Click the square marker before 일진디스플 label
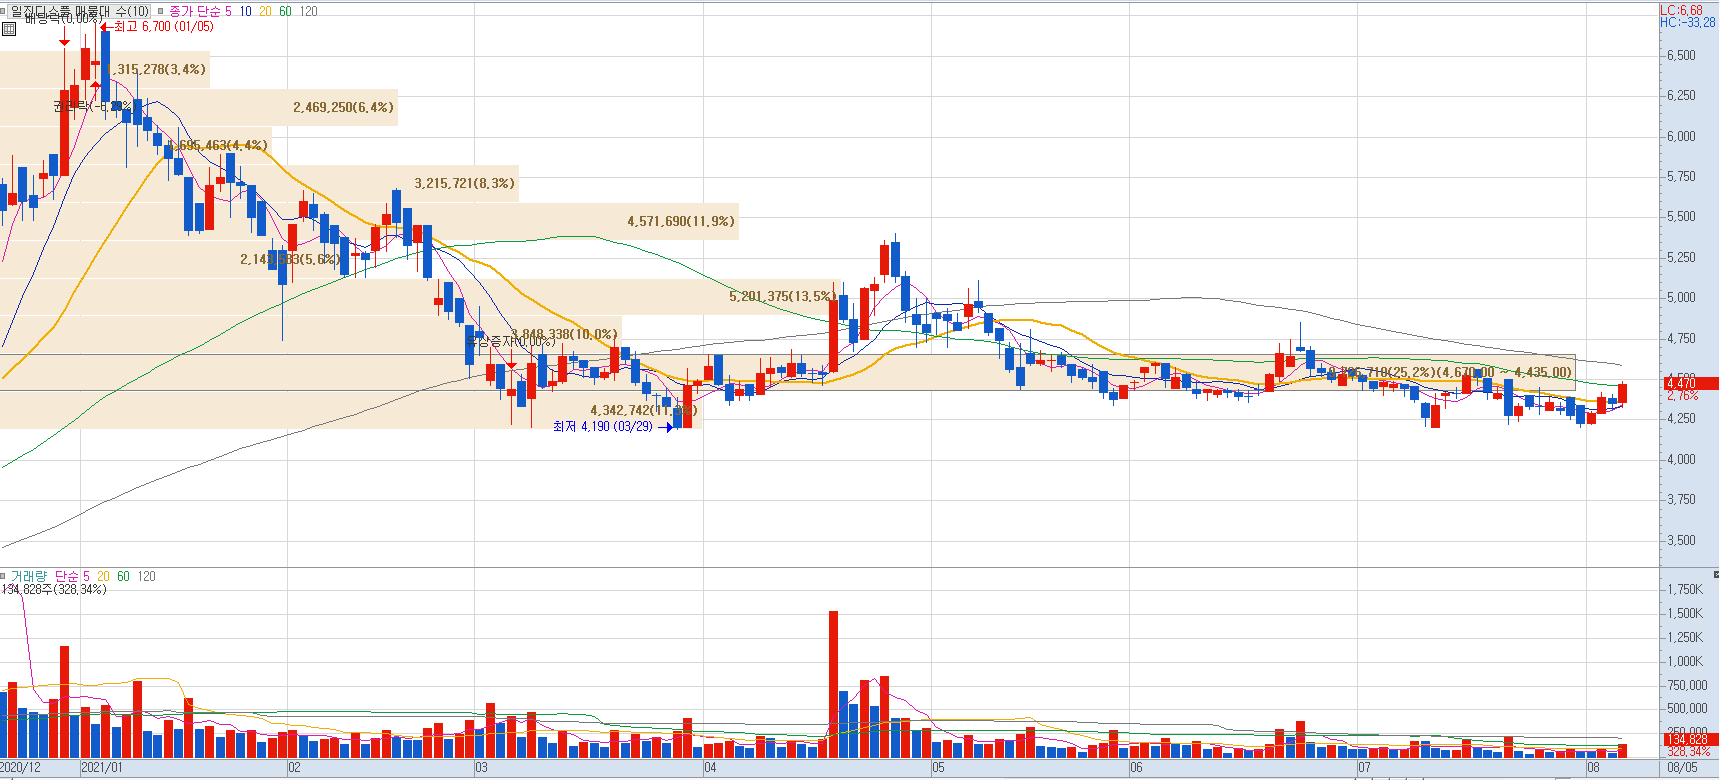Viewport: 1719px width, 780px height. pos(4,11)
